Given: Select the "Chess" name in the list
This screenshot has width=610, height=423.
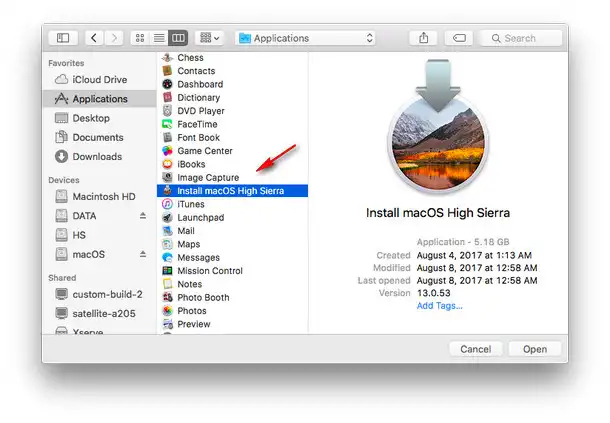Looking at the screenshot, I should (x=190, y=58).
